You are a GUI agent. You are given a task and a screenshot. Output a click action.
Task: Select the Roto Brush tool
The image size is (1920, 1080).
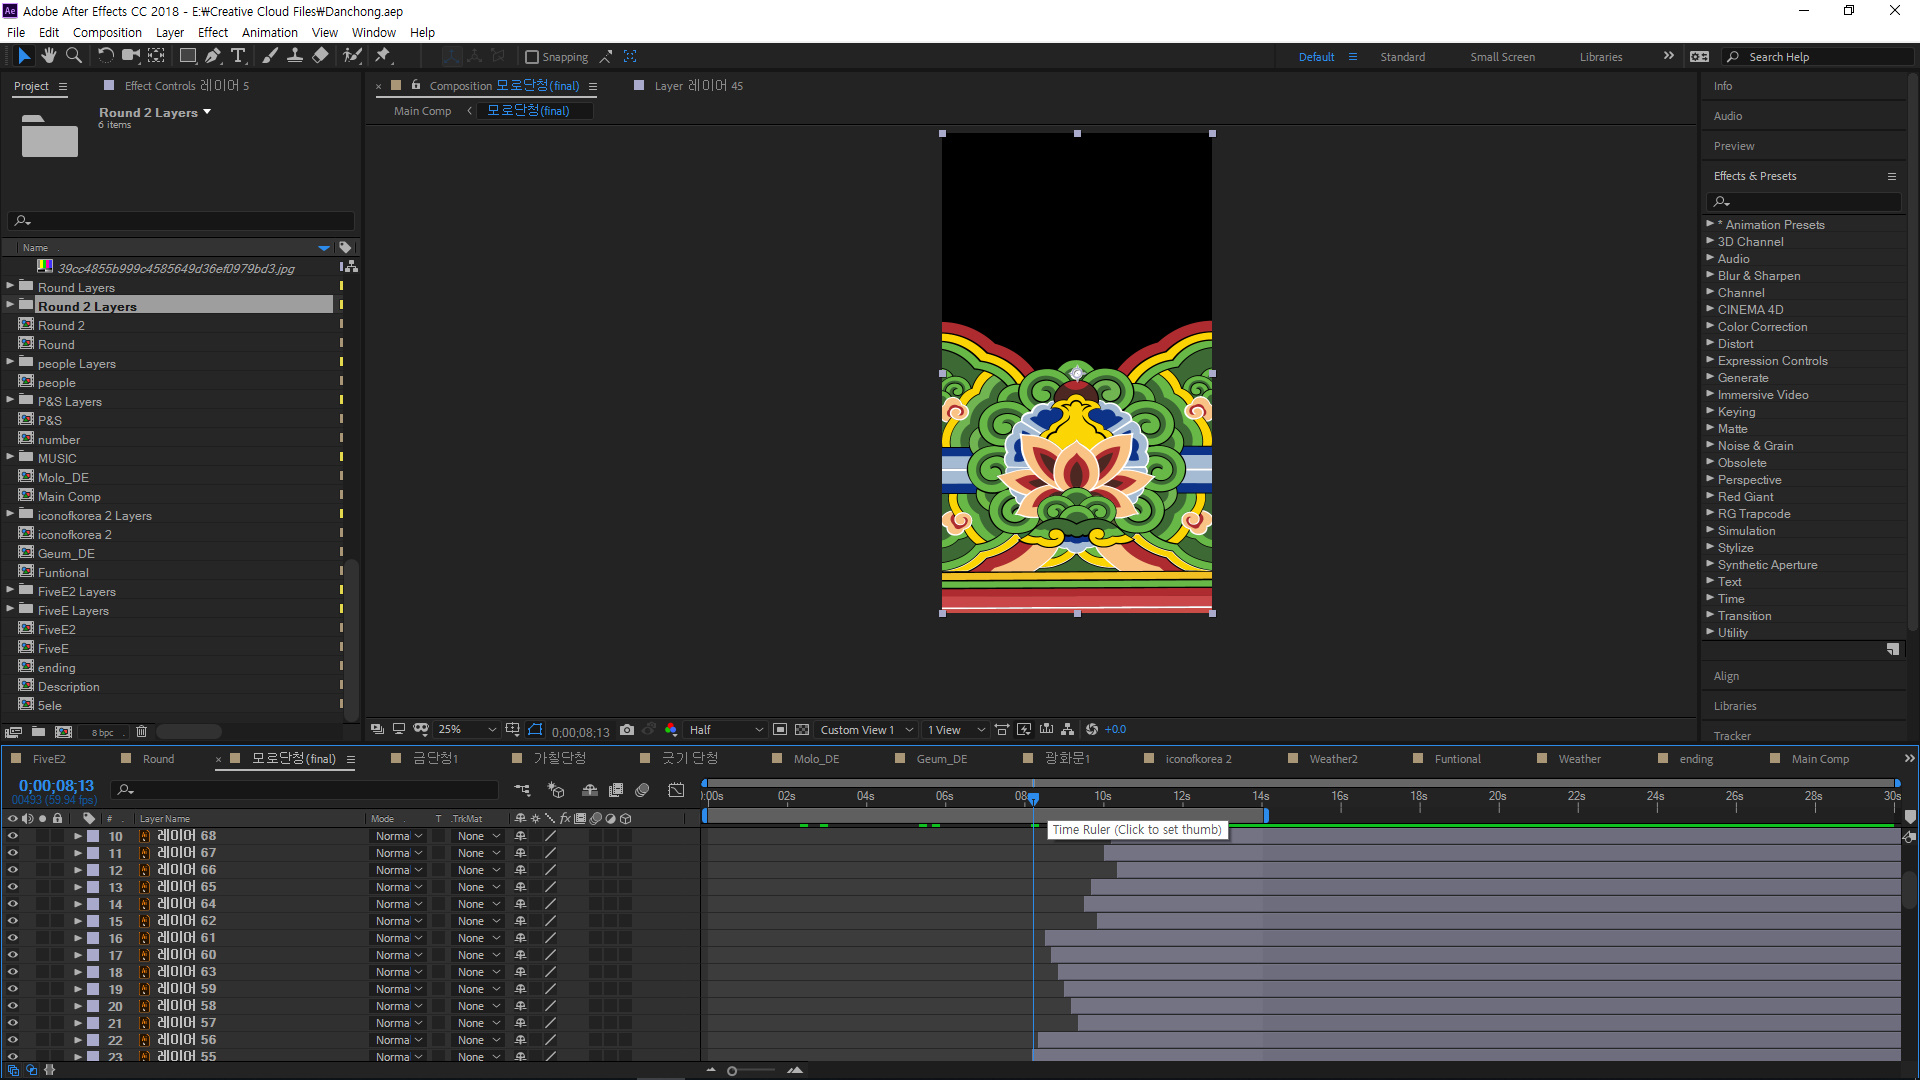352,56
